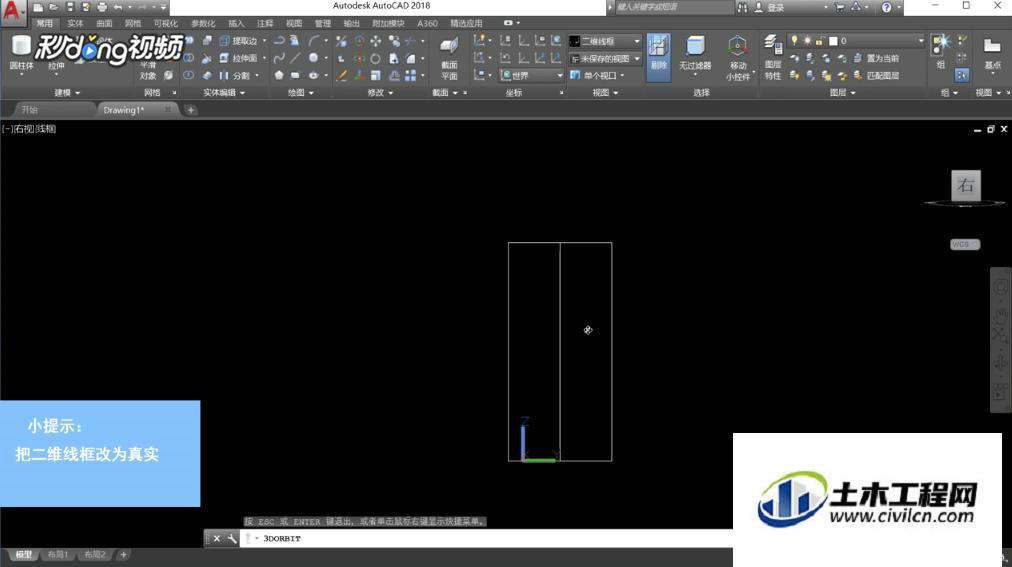
Task: Click the Open file icon in quick access toolbar
Action: (x=54, y=7)
